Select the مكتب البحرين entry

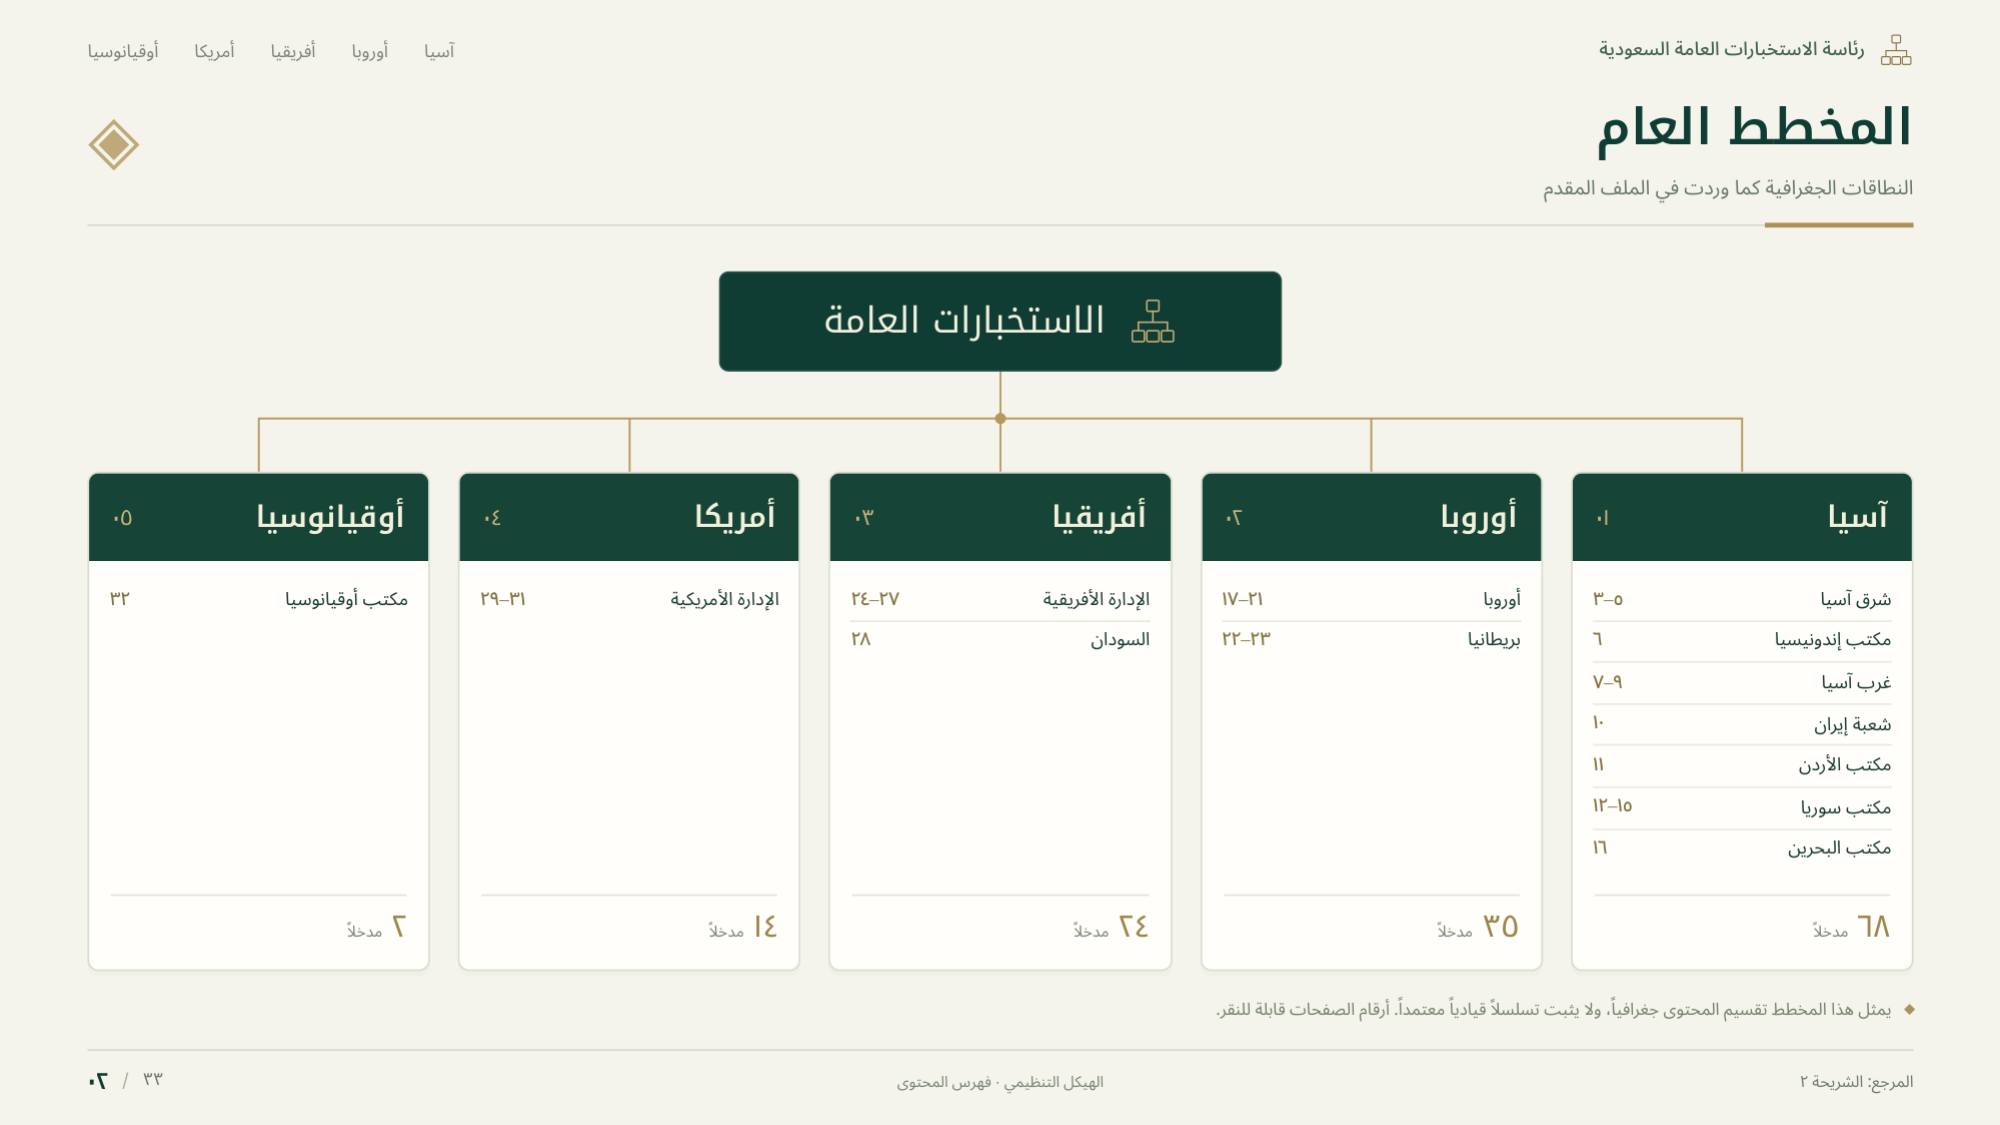(1742, 848)
